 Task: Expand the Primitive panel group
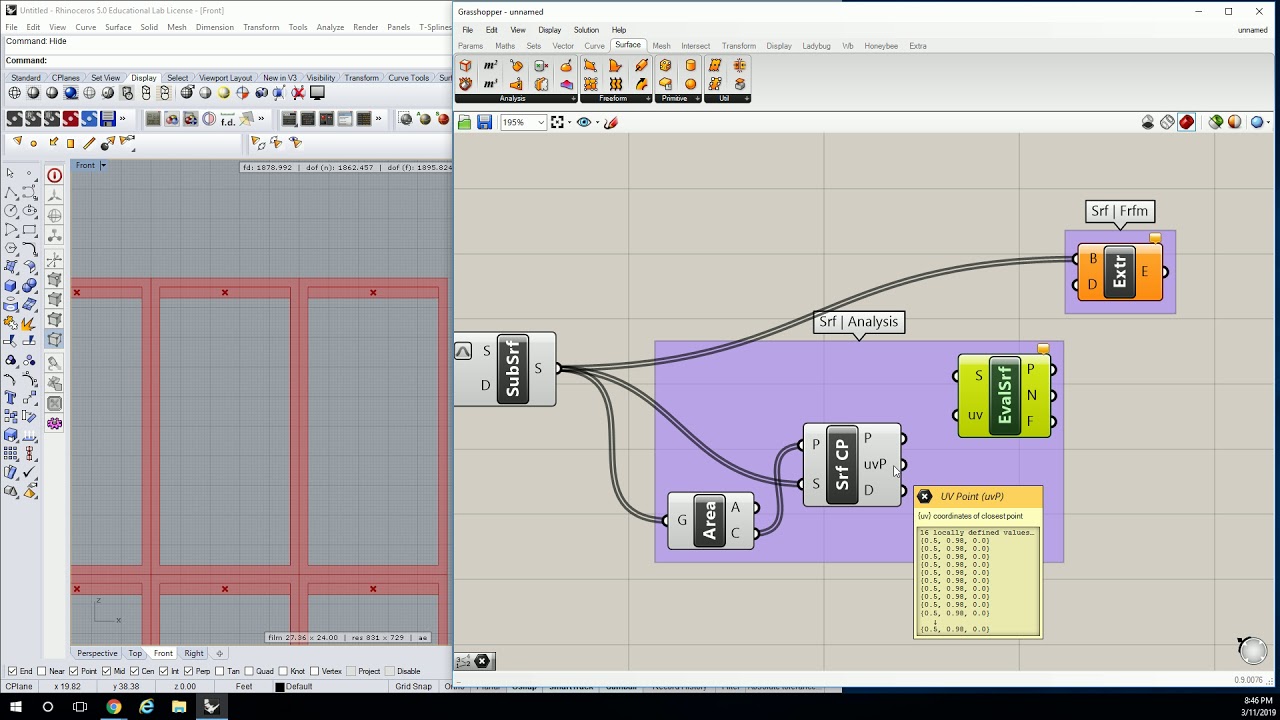pyautogui.click(x=698, y=99)
